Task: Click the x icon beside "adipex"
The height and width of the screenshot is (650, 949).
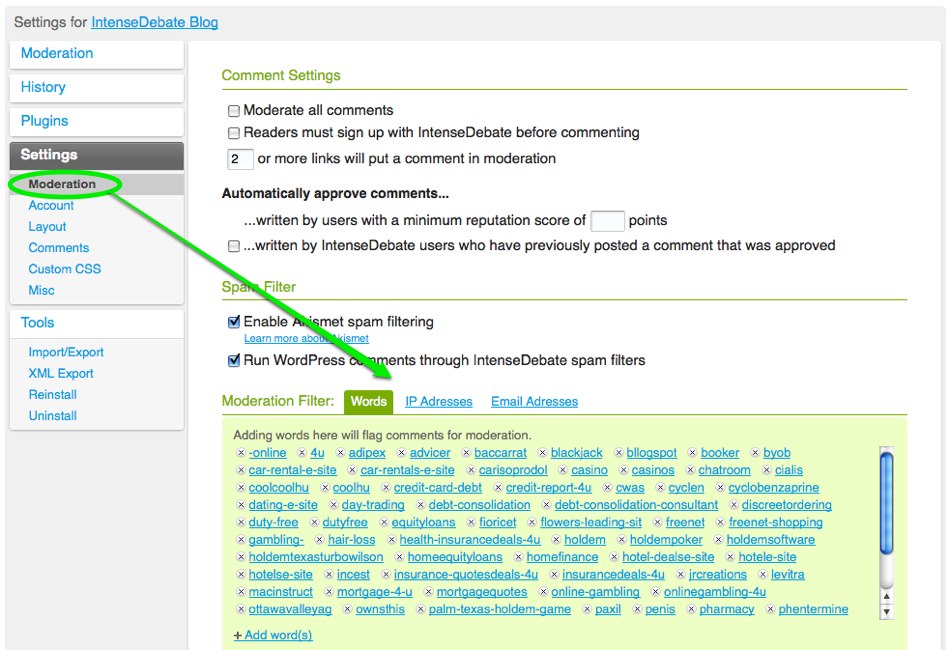Action: 341,453
